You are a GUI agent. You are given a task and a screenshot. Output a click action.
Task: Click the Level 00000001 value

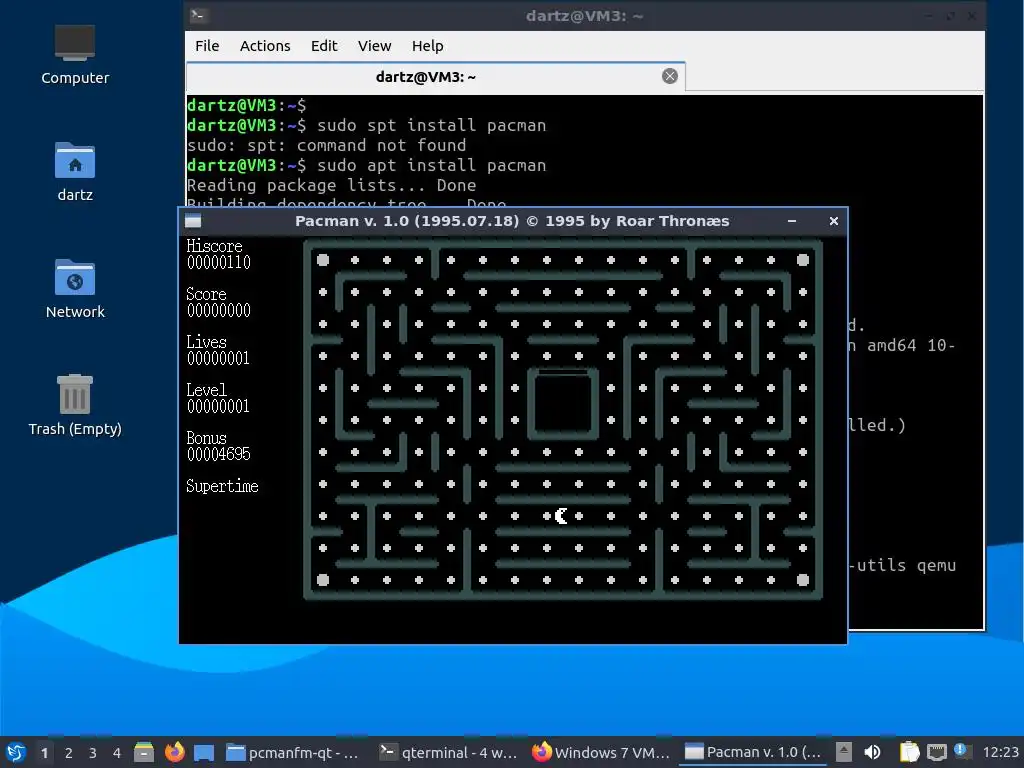[218, 406]
